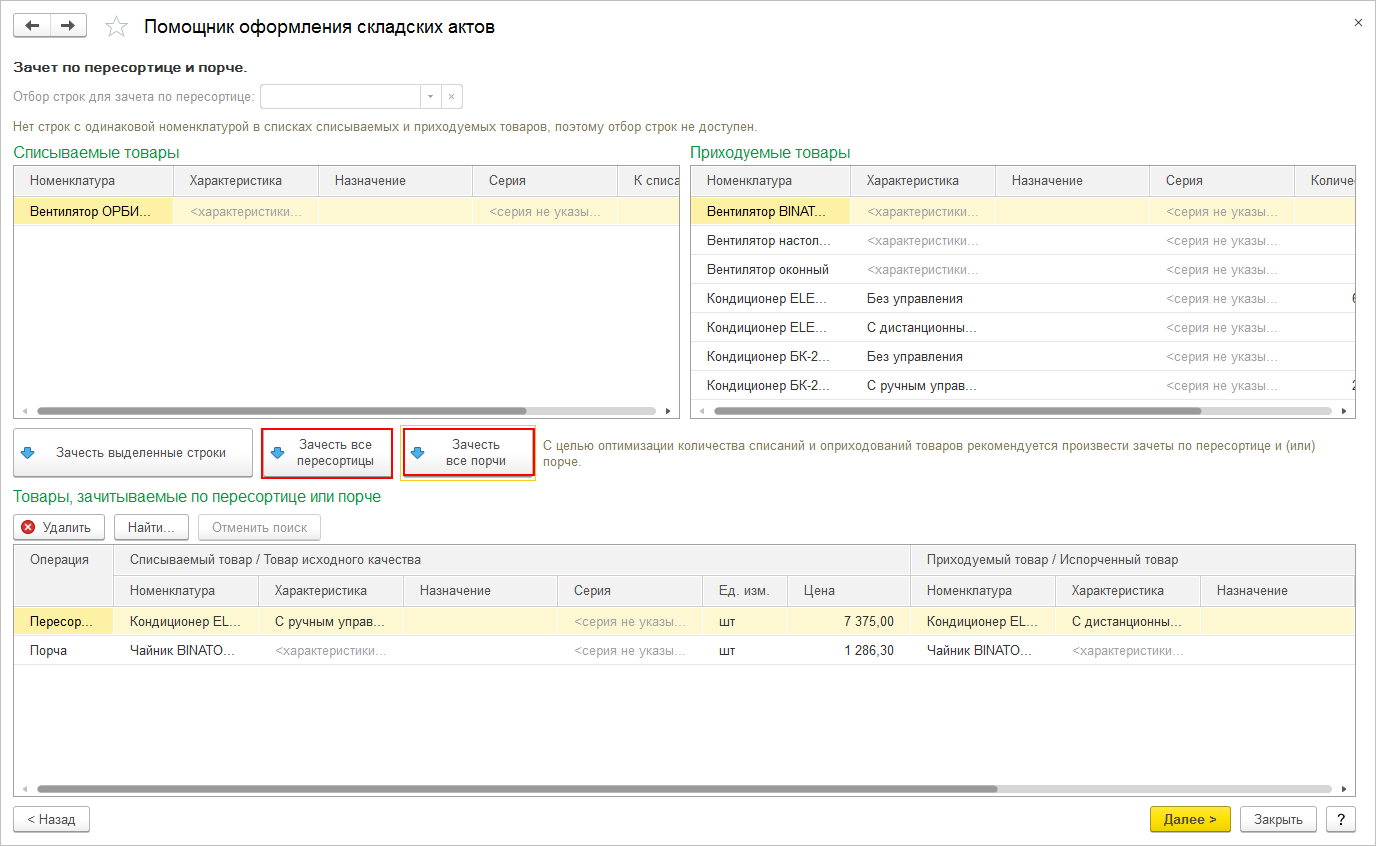Delete selected row with Удалить button
The width and height of the screenshot is (1376, 846).
coord(57,527)
